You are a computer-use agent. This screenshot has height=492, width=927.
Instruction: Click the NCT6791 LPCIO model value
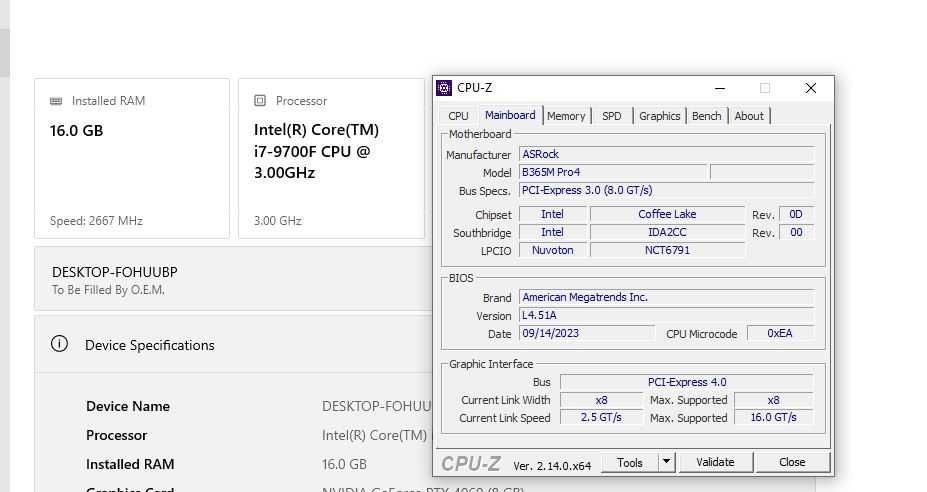667,250
